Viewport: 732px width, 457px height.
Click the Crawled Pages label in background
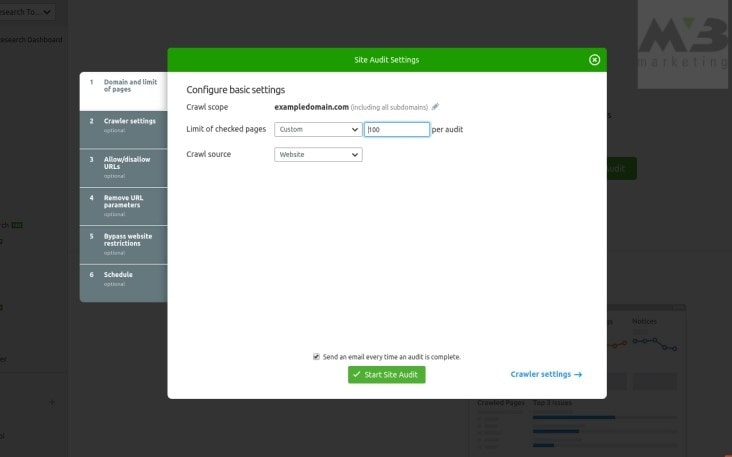pyautogui.click(x=501, y=402)
